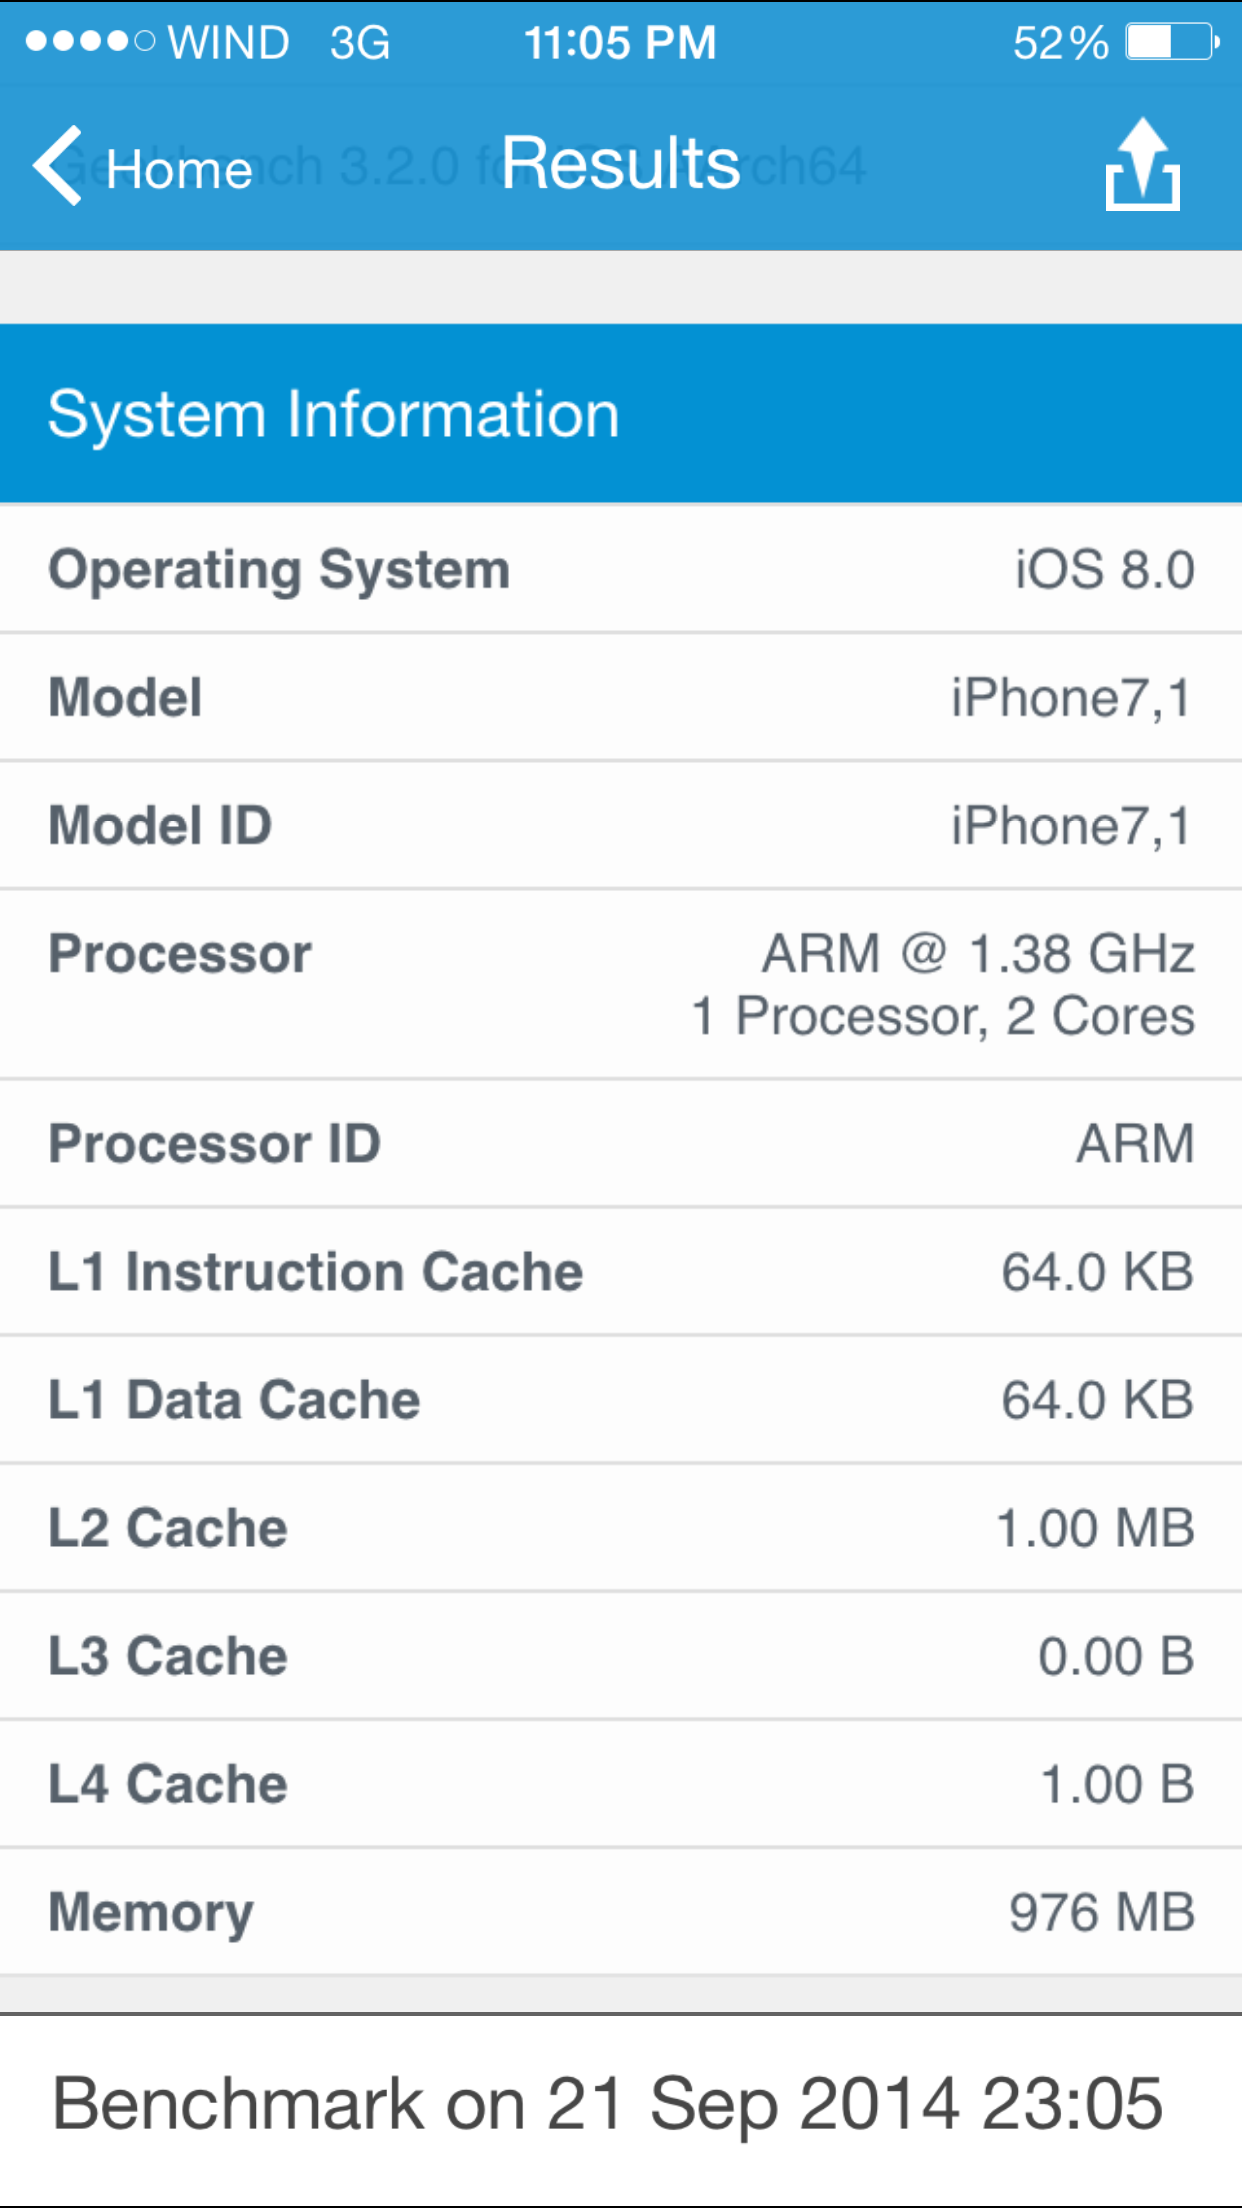Viewport: 1242px width, 2208px height.
Task: Tap the Results title
Action: (x=620, y=163)
